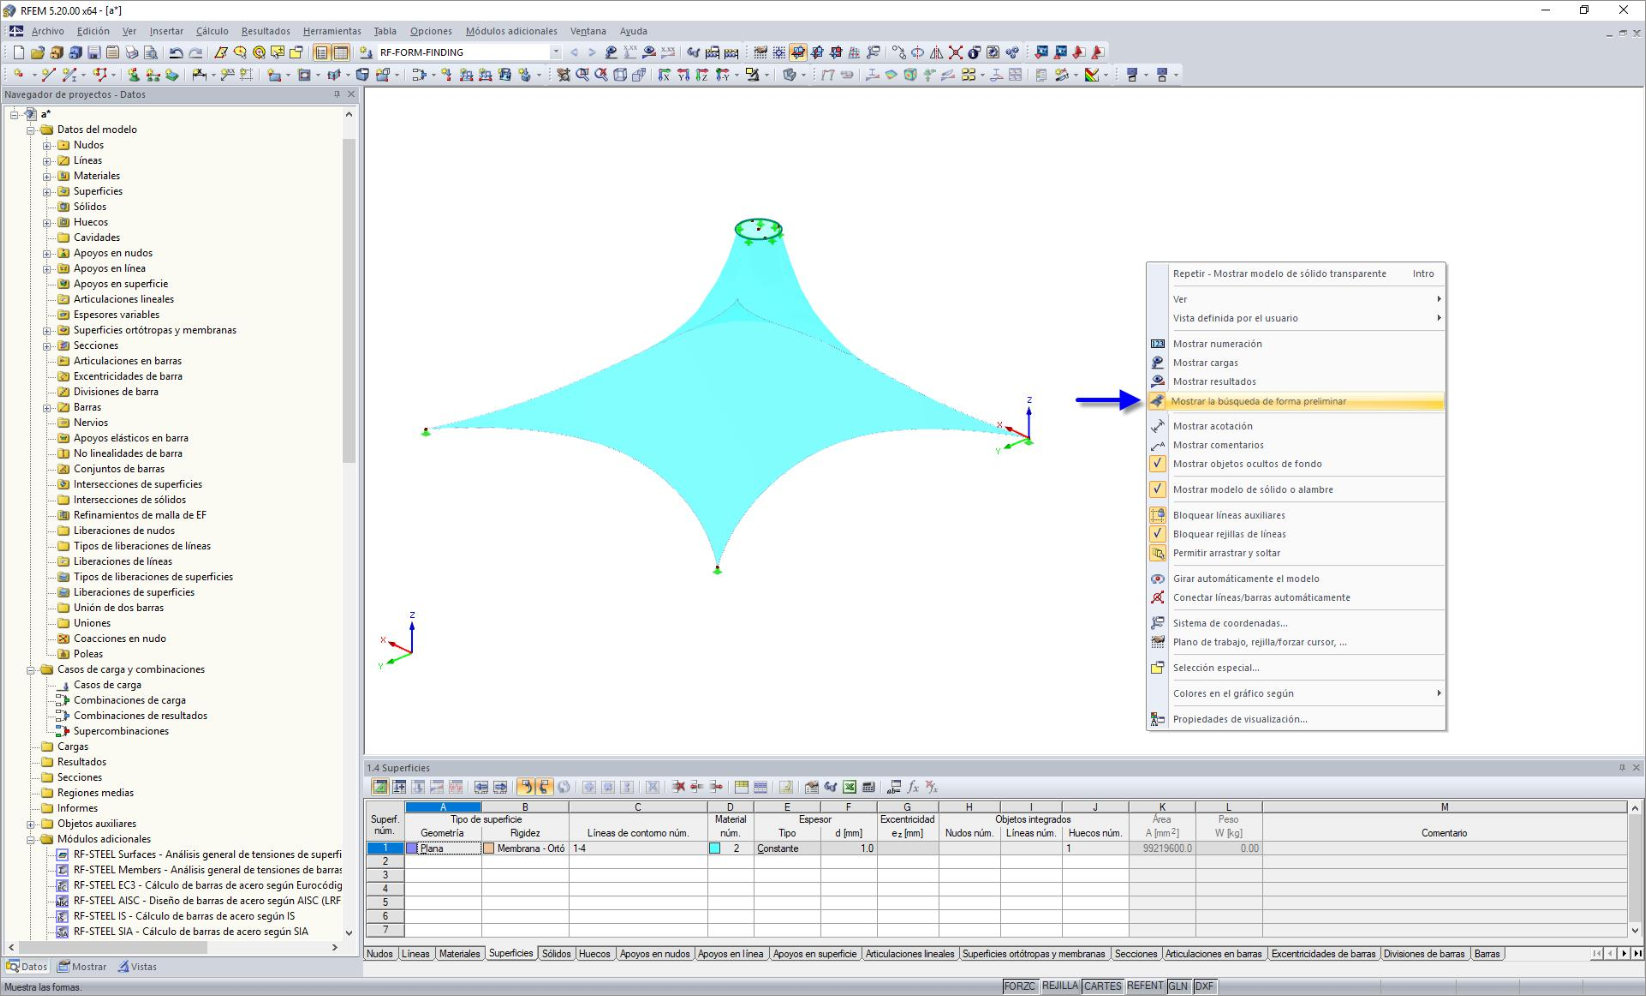The height and width of the screenshot is (996, 1646).
Task: Switch to the Líneas table tab
Action: (x=415, y=954)
